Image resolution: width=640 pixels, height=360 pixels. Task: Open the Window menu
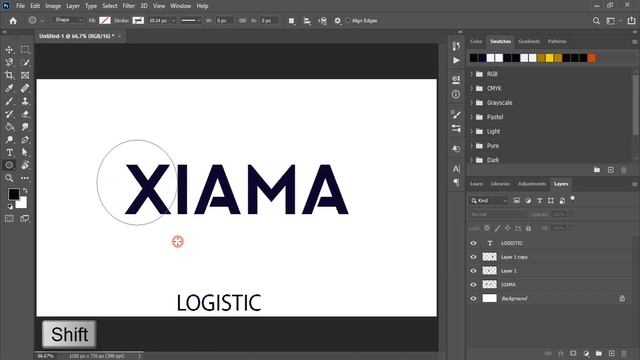coord(180,6)
